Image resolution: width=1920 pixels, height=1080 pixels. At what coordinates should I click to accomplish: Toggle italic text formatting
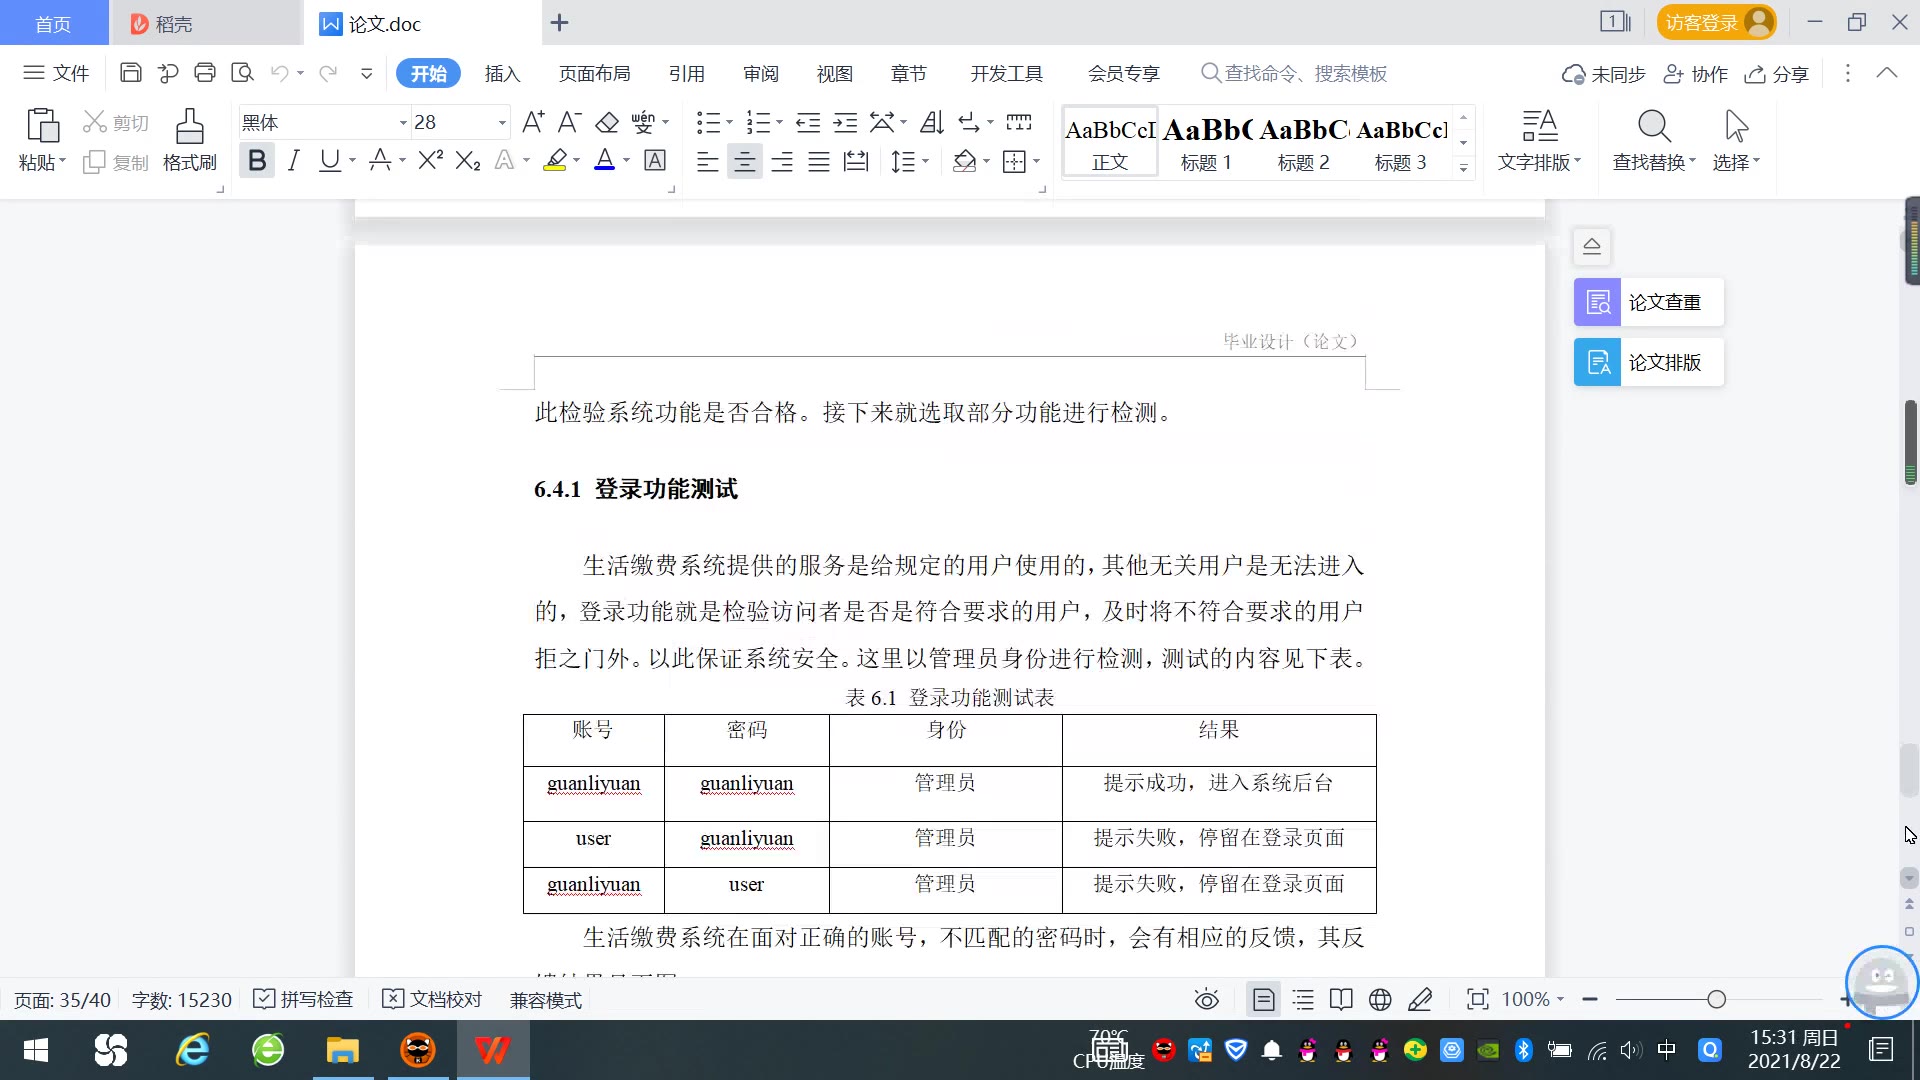[293, 161]
